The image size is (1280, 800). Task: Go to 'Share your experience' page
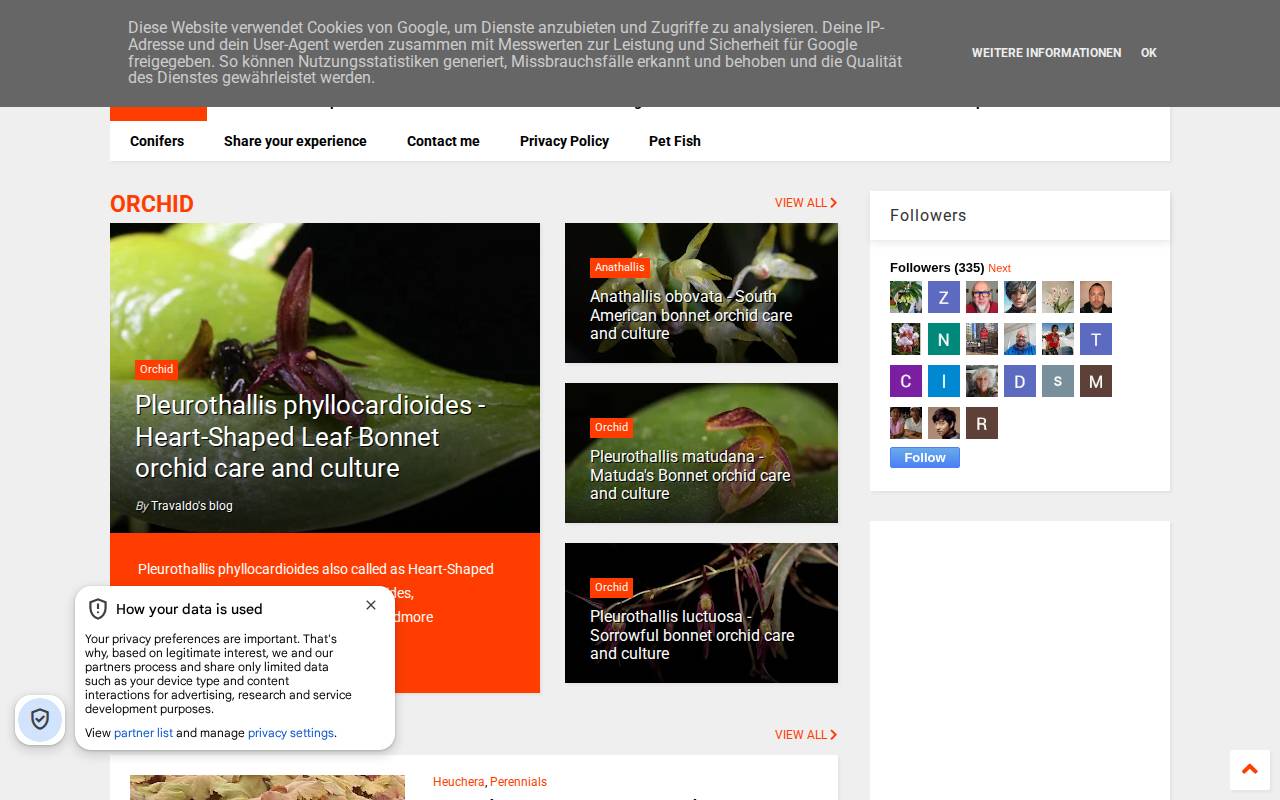coord(295,141)
